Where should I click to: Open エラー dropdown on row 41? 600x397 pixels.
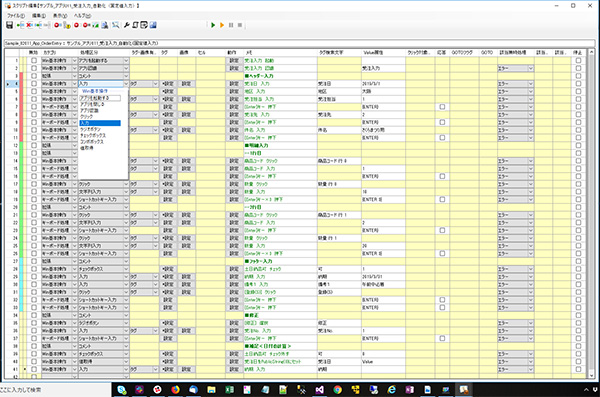coord(530,369)
